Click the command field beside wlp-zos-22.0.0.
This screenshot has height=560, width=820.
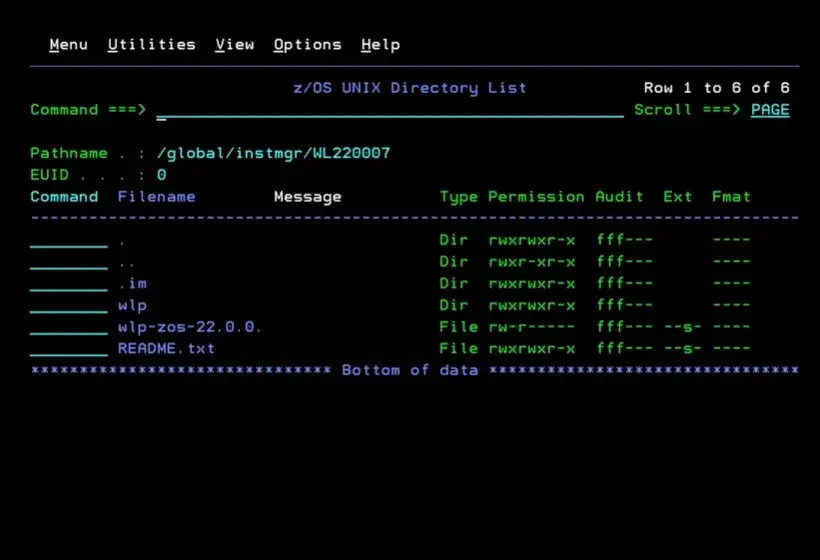(69, 327)
